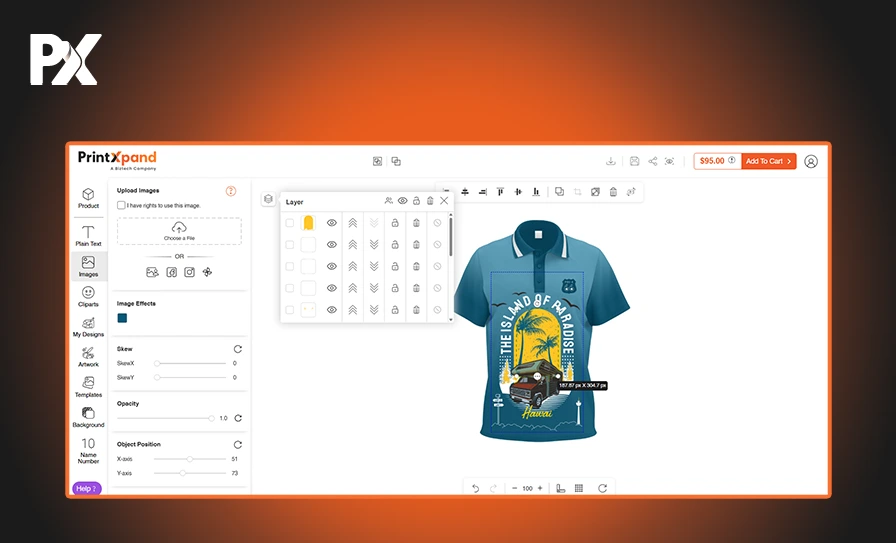Click the Add To Cart button
896x543 pixels.
click(768, 161)
